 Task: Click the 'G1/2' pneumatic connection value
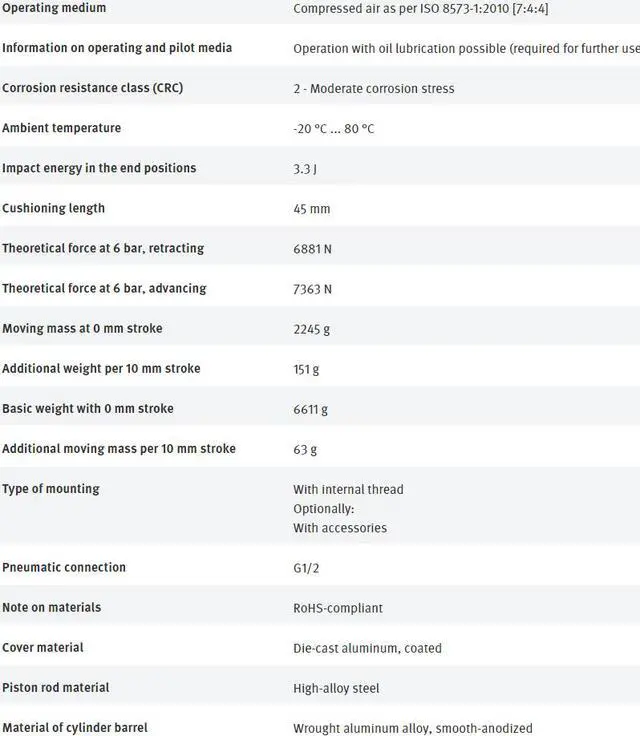point(306,568)
